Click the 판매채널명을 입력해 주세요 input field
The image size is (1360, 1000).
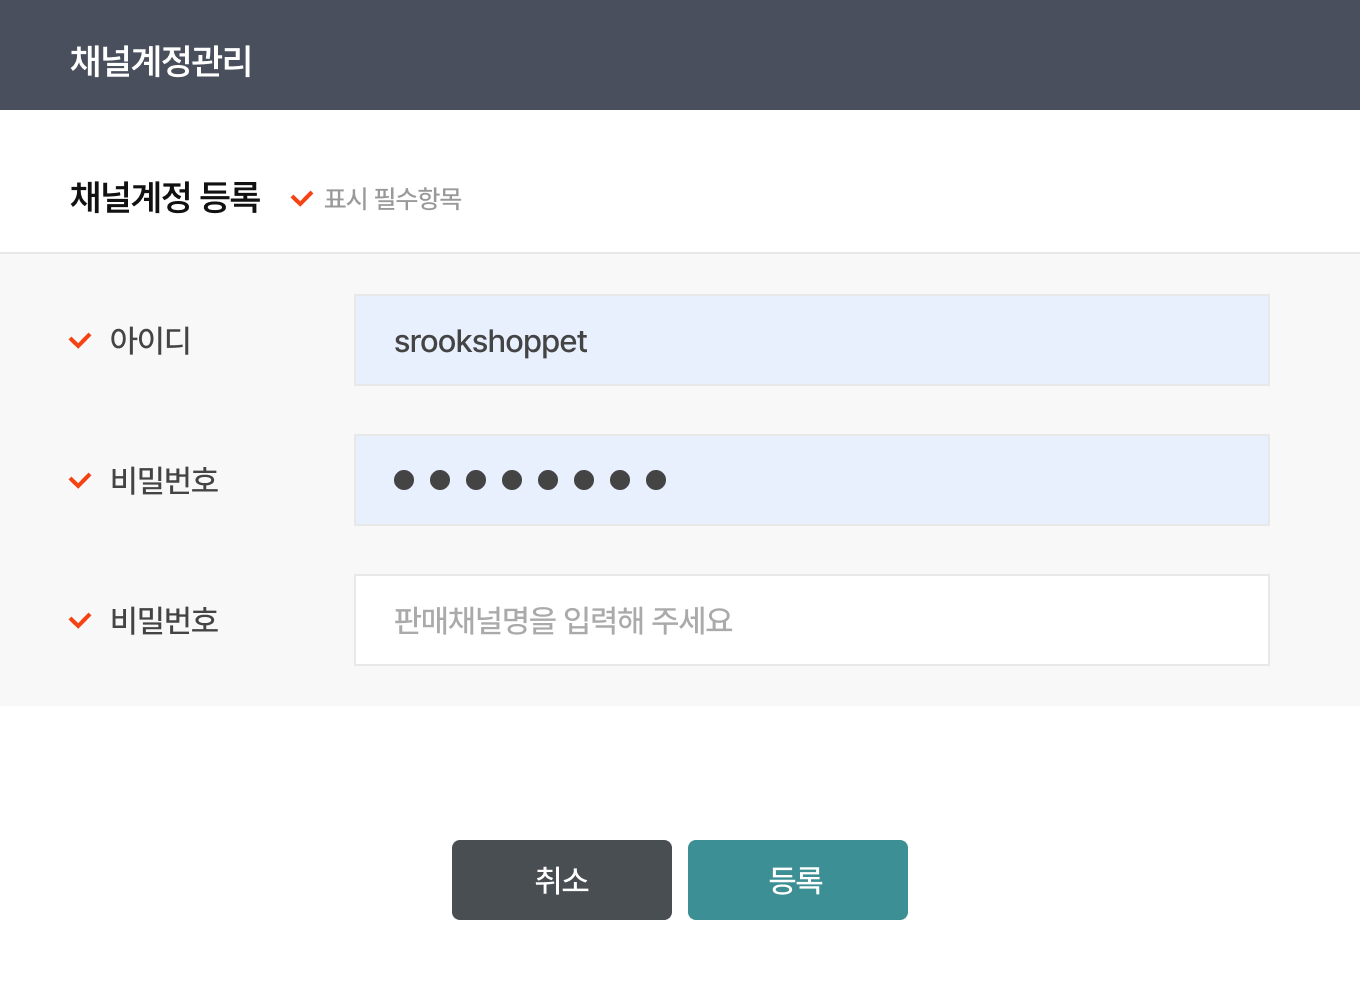811,620
